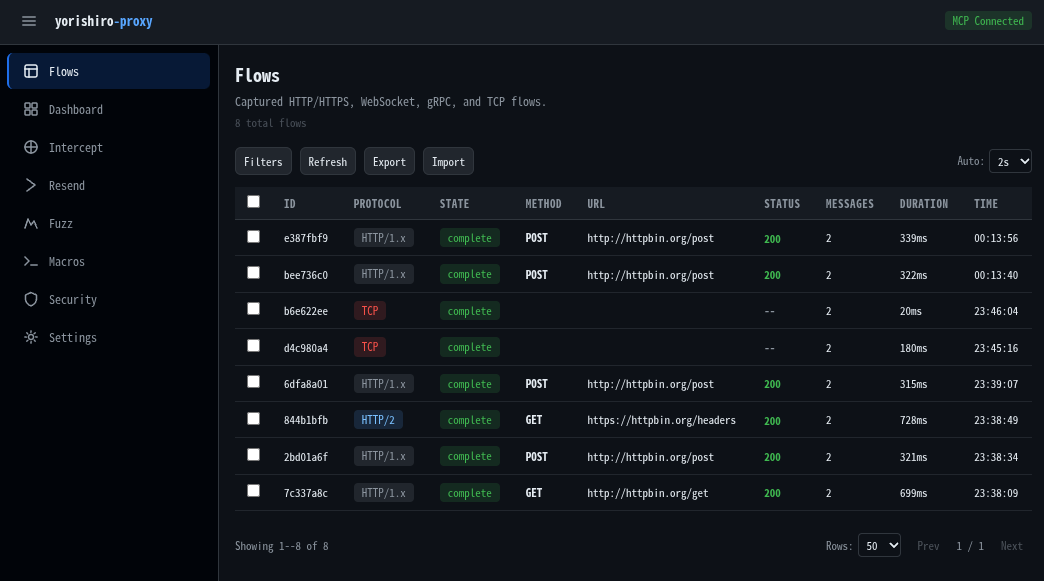Open the auto-refresh interval dropdown
The height and width of the screenshot is (581, 1044).
(1010, 160)
